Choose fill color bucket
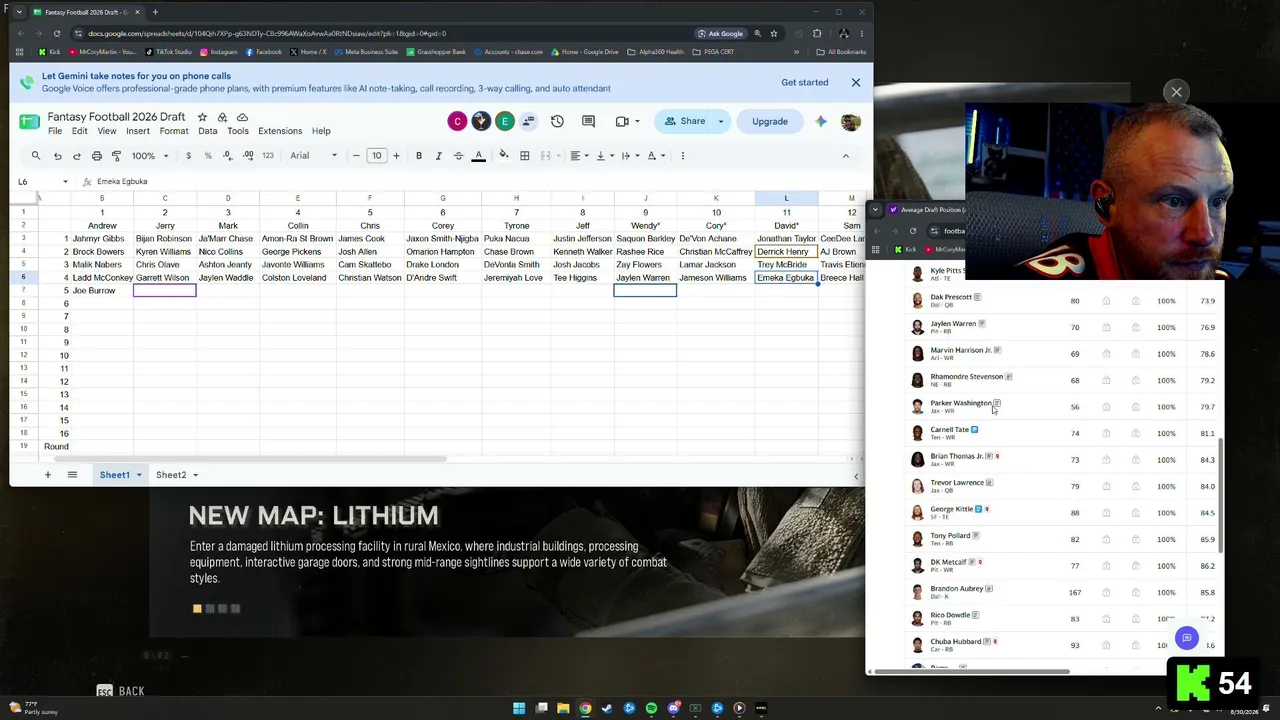Screen dimensions: 1280x720 (x=503, y=155)
